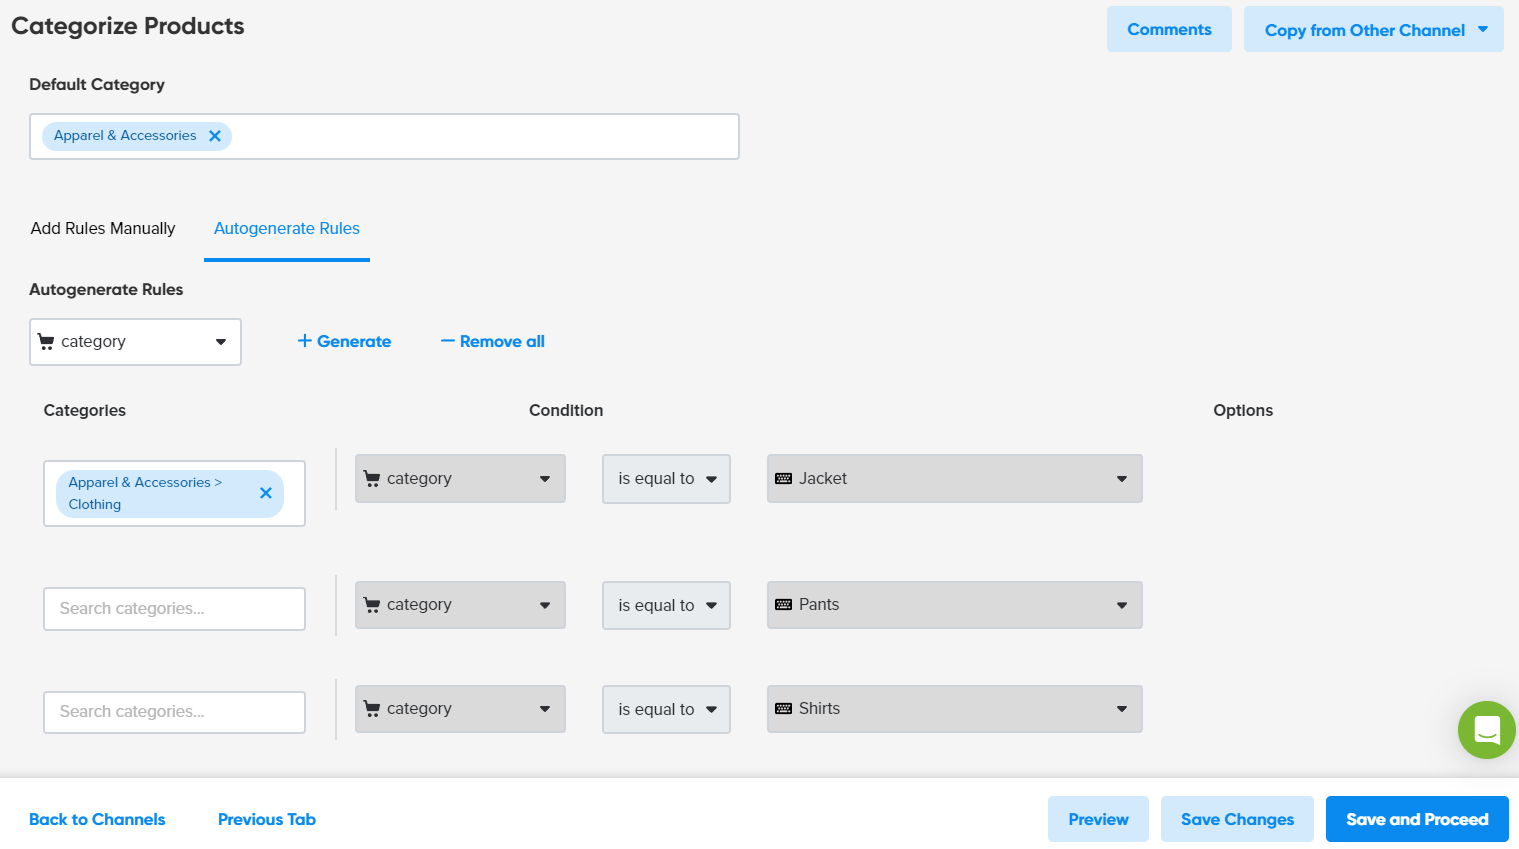Open the Comments panel

click(x=1169, y=30)
